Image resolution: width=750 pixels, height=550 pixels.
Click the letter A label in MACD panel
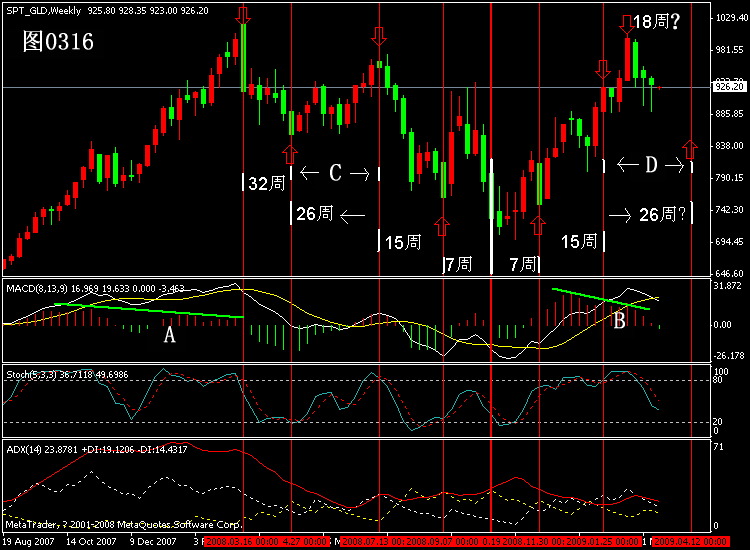point(170,337)
